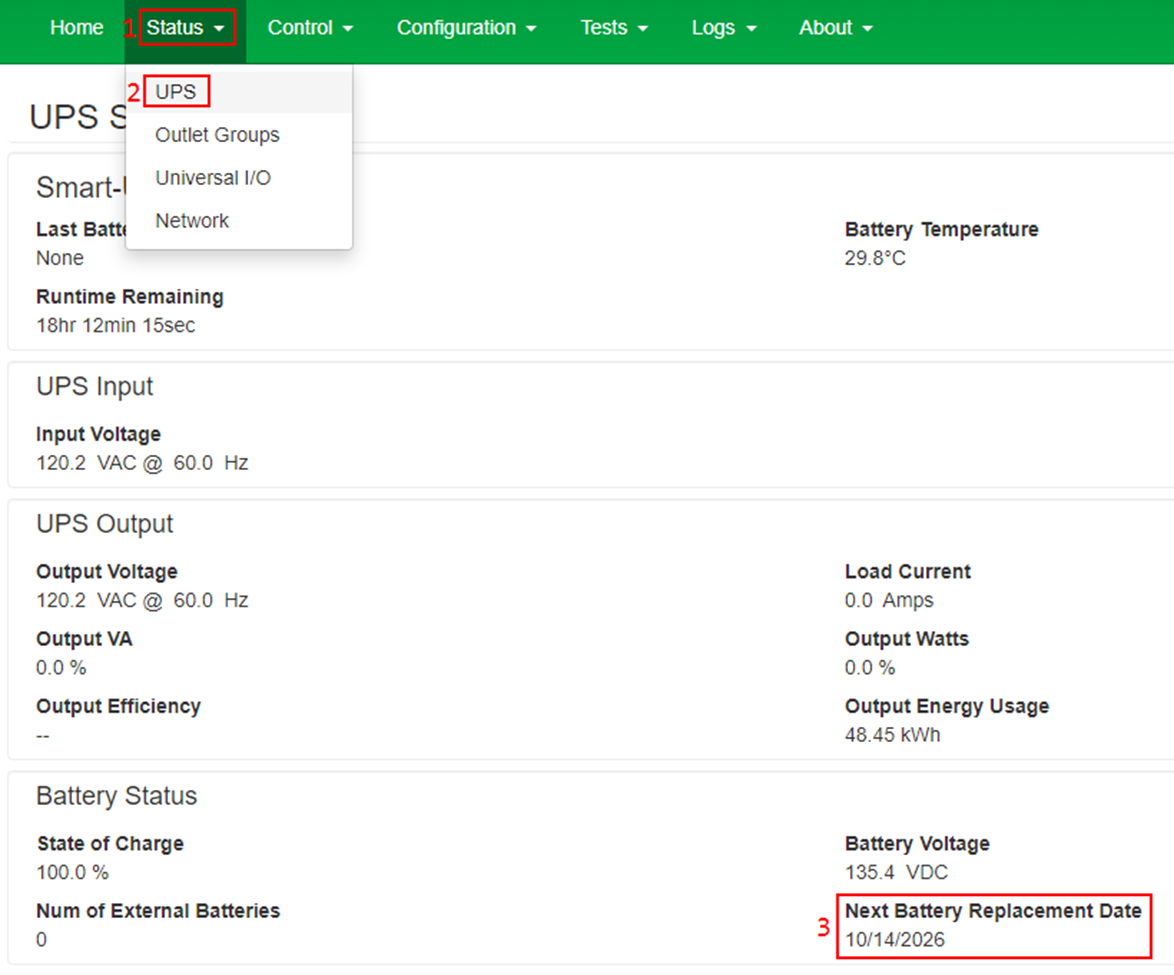Open the About dropdown menu
The image size is (1174, 975).
(x=836, y=28)
